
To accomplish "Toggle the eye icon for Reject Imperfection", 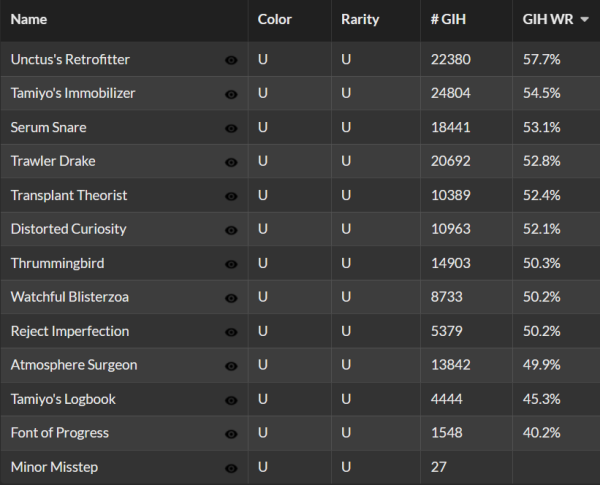I will [231, 332].
